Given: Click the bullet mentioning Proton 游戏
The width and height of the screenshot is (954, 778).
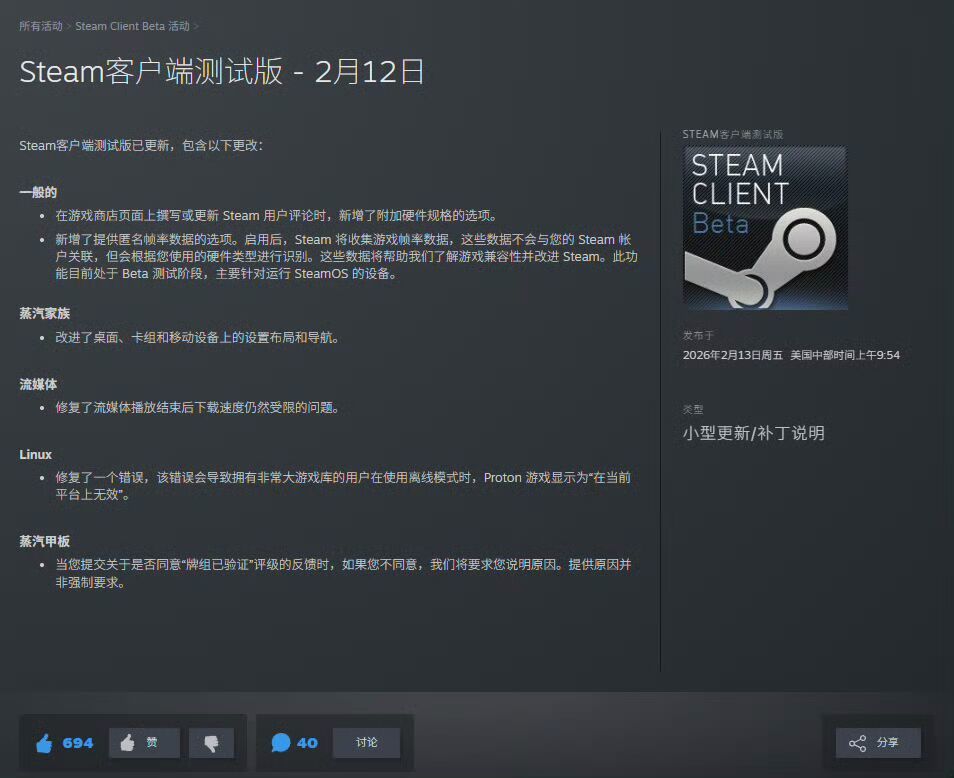Looking at the screenshot, I should [343, 486].
